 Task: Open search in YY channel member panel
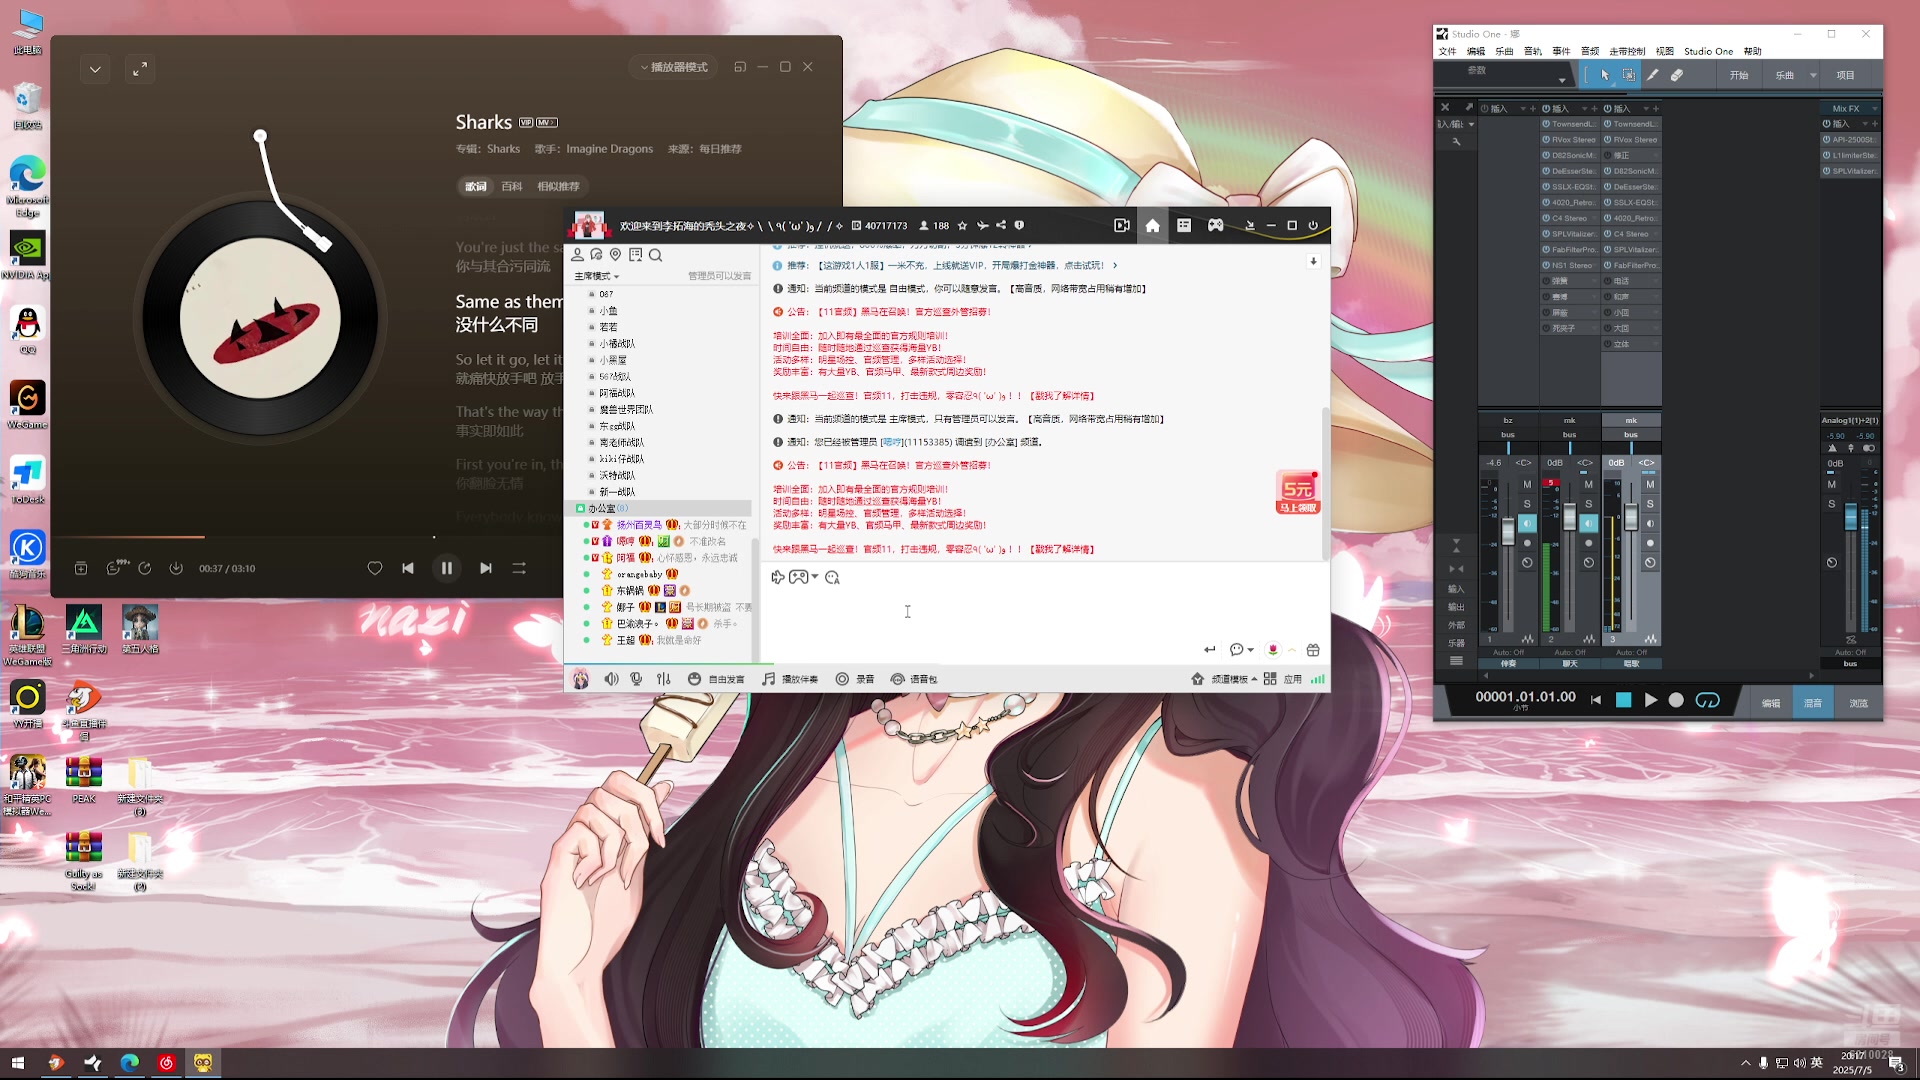656,255
